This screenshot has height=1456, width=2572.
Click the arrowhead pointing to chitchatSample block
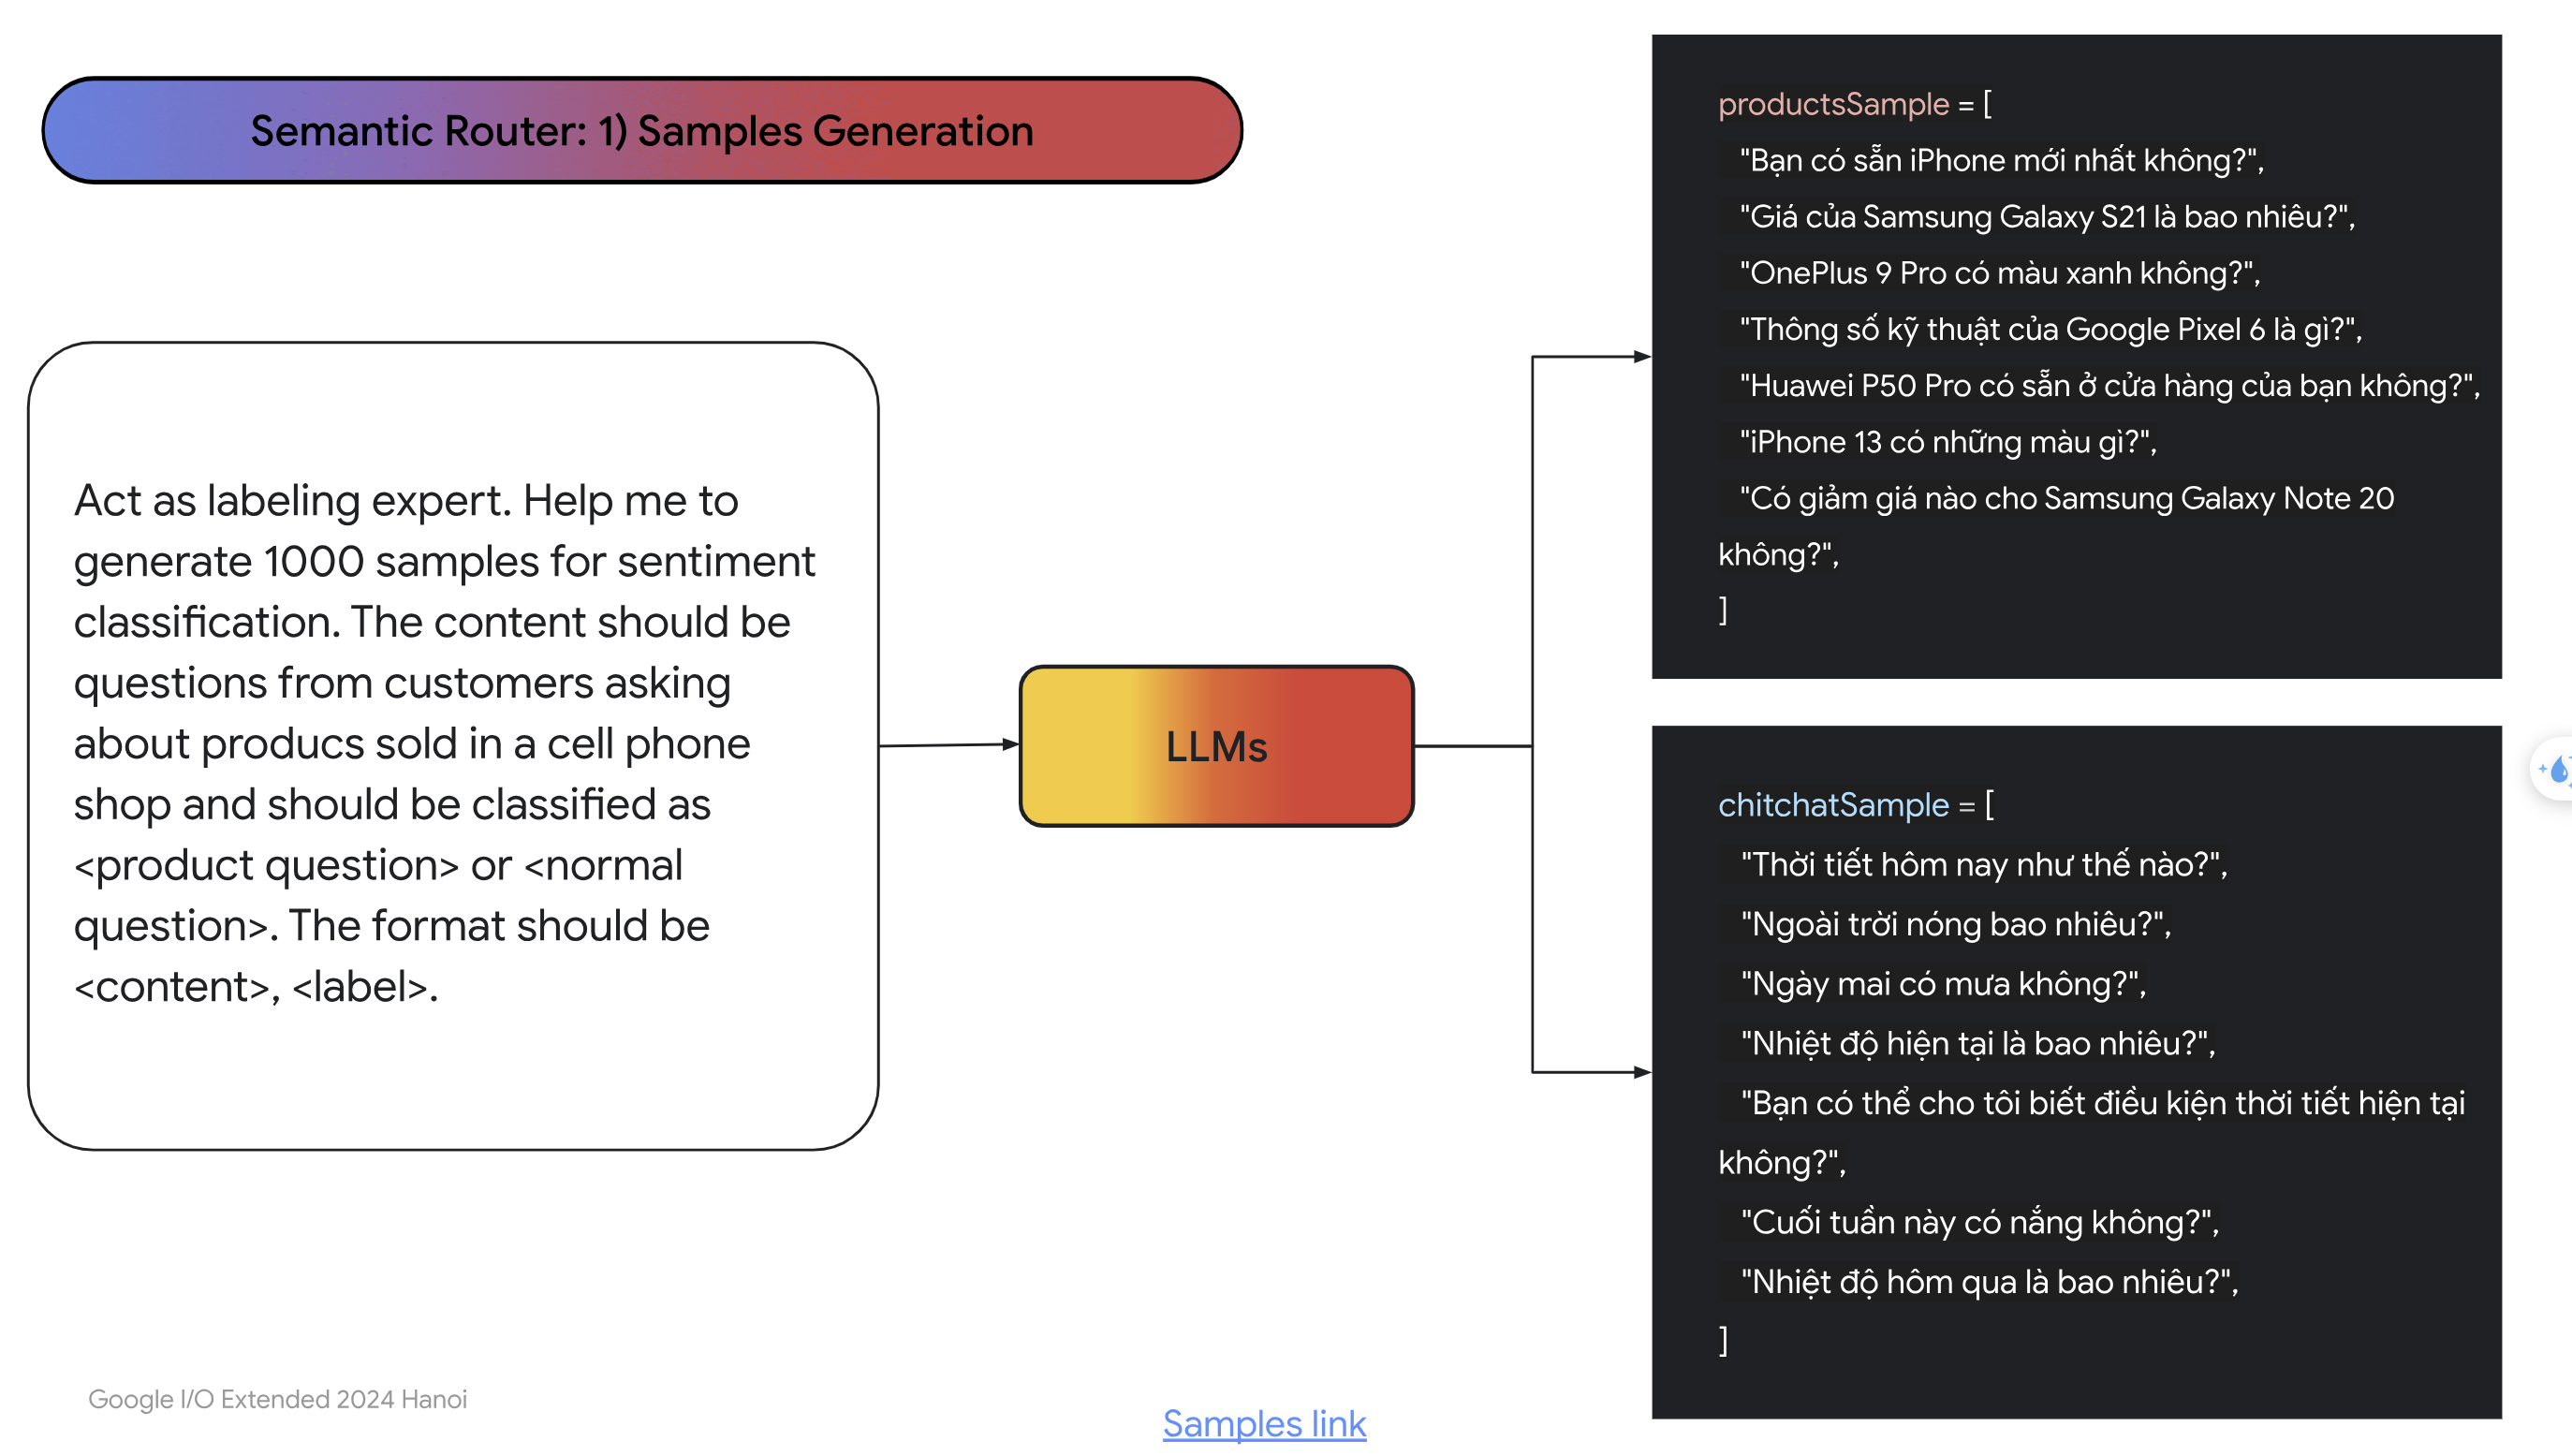coord(1642,1072)
